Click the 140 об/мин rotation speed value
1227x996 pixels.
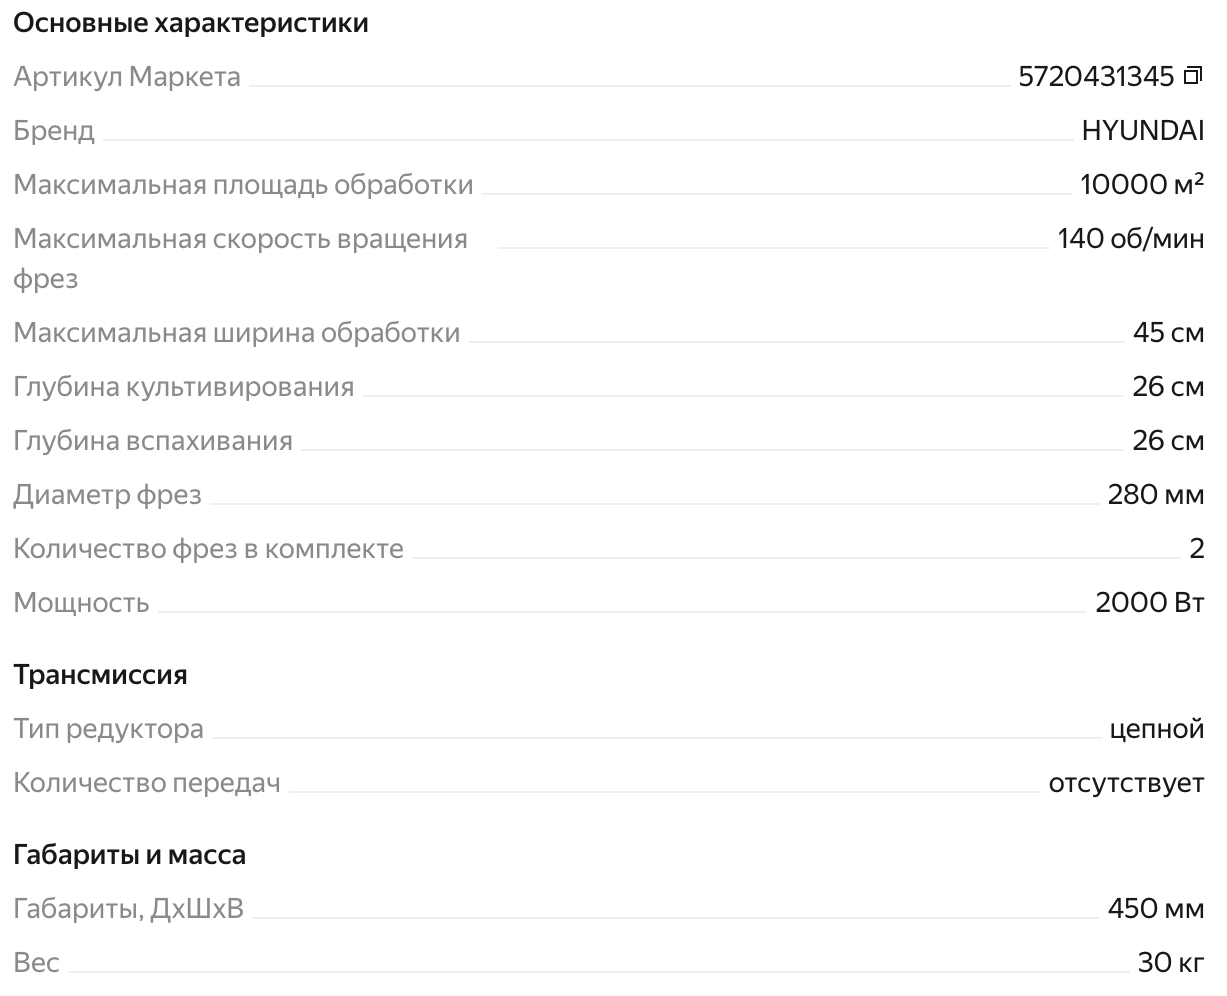point(1131,238)
